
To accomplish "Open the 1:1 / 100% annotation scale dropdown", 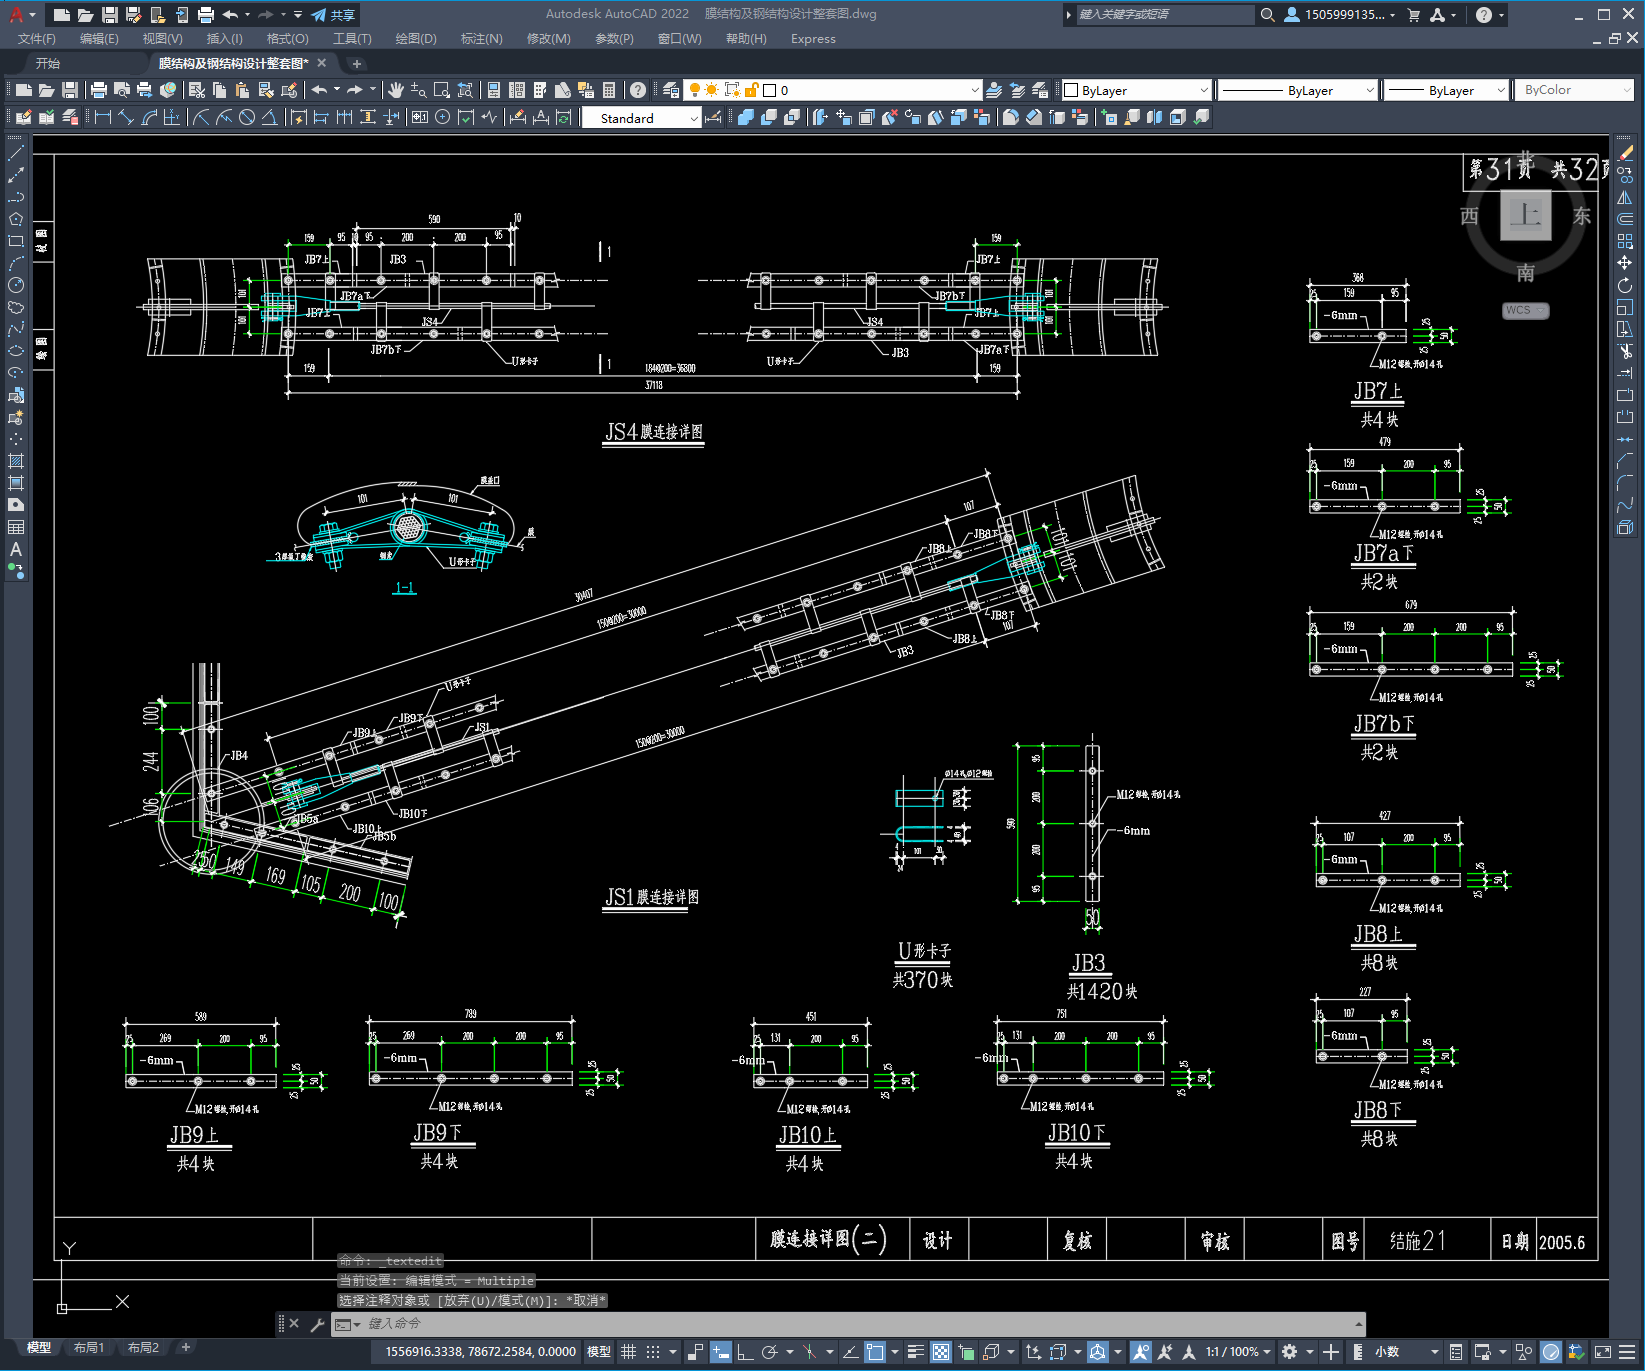I will 1238,1352.
